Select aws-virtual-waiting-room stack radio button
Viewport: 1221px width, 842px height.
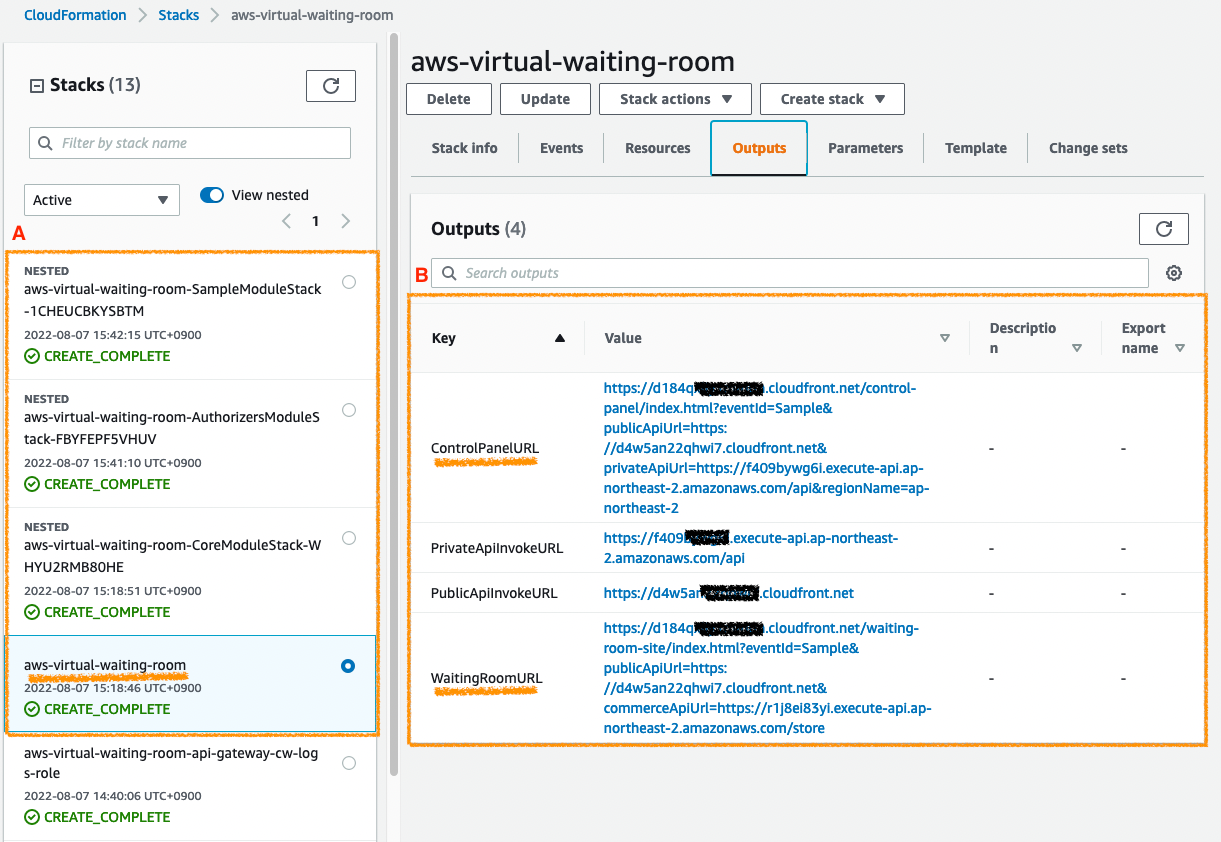pos(348,666)
